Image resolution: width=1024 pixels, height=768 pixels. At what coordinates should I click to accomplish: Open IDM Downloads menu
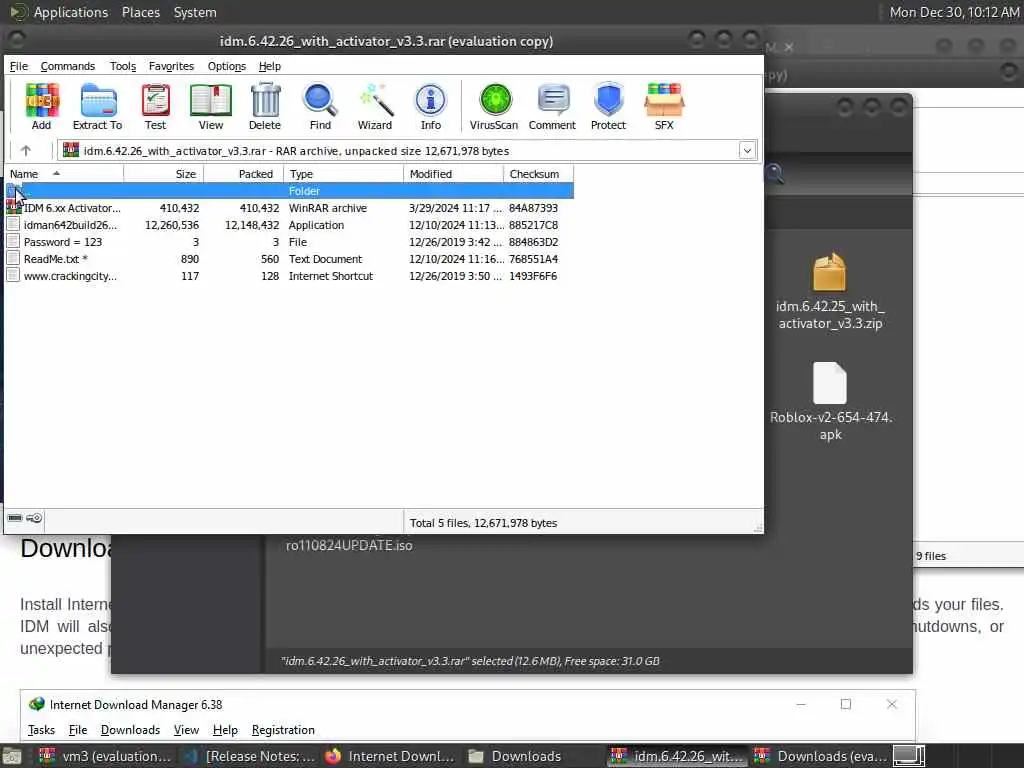point(130,729)
